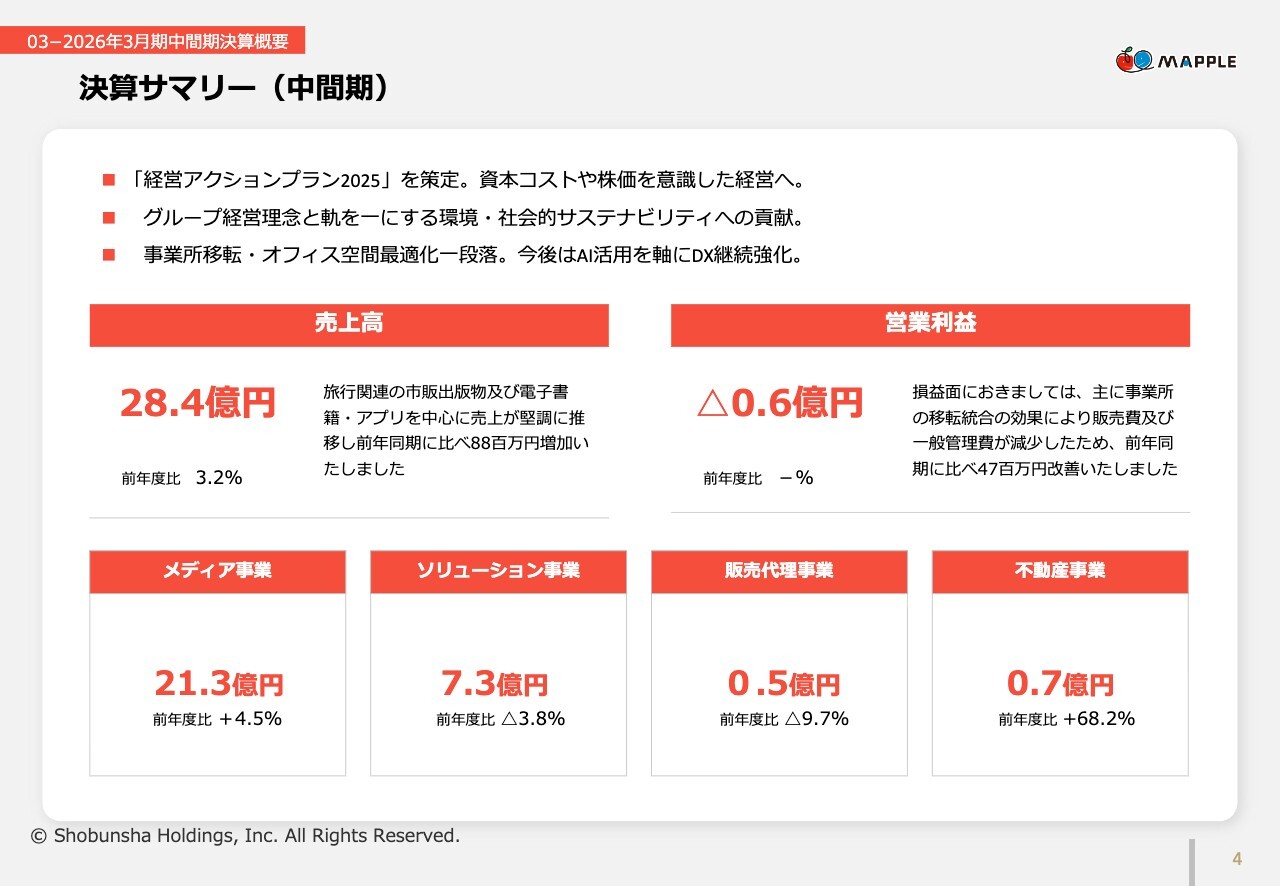Click the MAPPLE logo in the corner
The height and width of the screenshot is (886, 1280).
click(x=1175, y=61)
